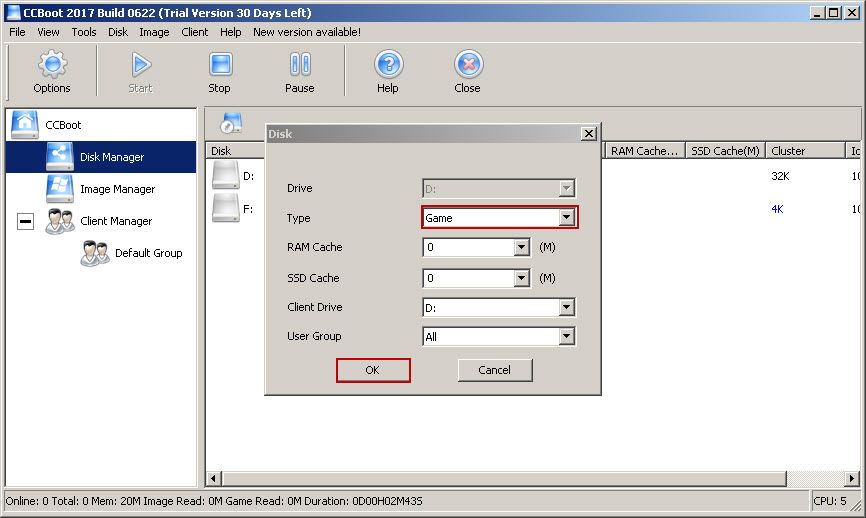
Task: Click the CPU status bar indicator
Action: tap(830, 501)
